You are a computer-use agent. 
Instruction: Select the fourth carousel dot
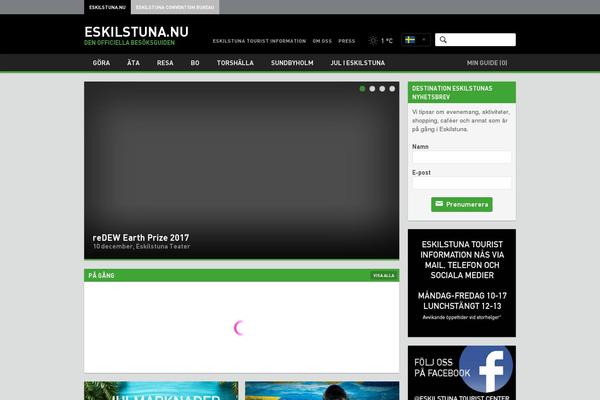[x=392, y=89]
